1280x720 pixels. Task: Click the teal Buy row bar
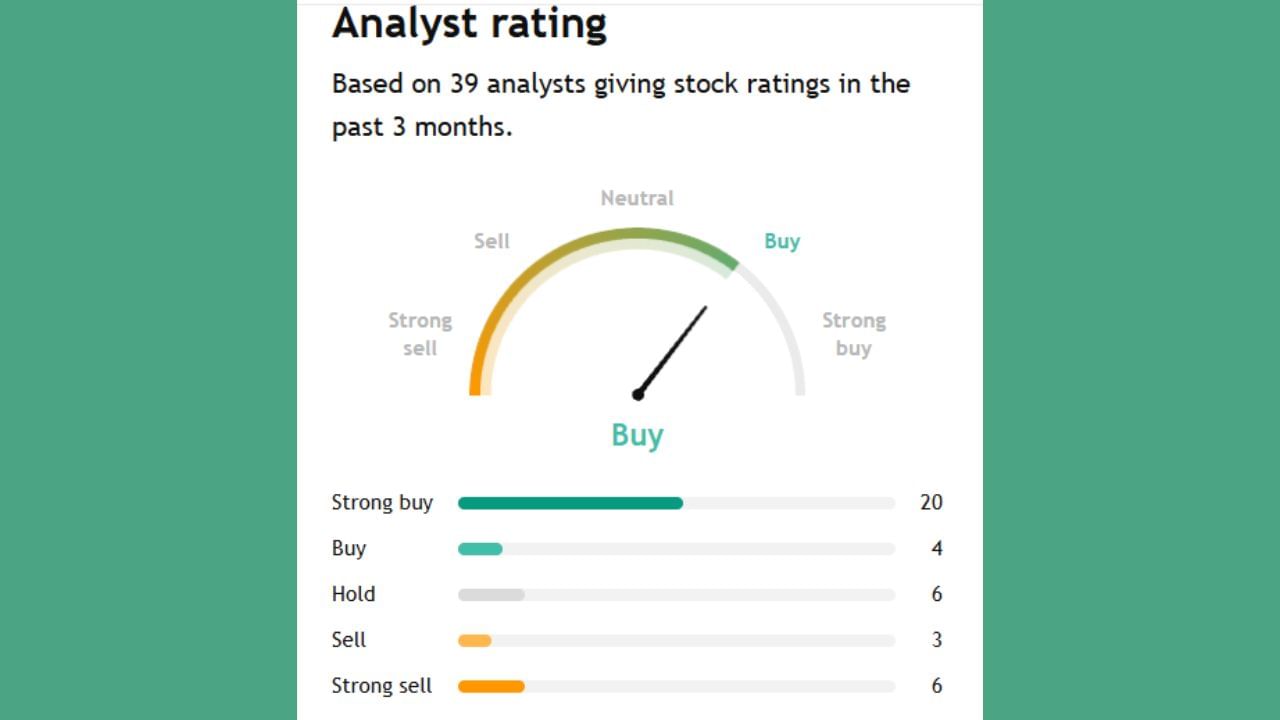click(480, 549)
